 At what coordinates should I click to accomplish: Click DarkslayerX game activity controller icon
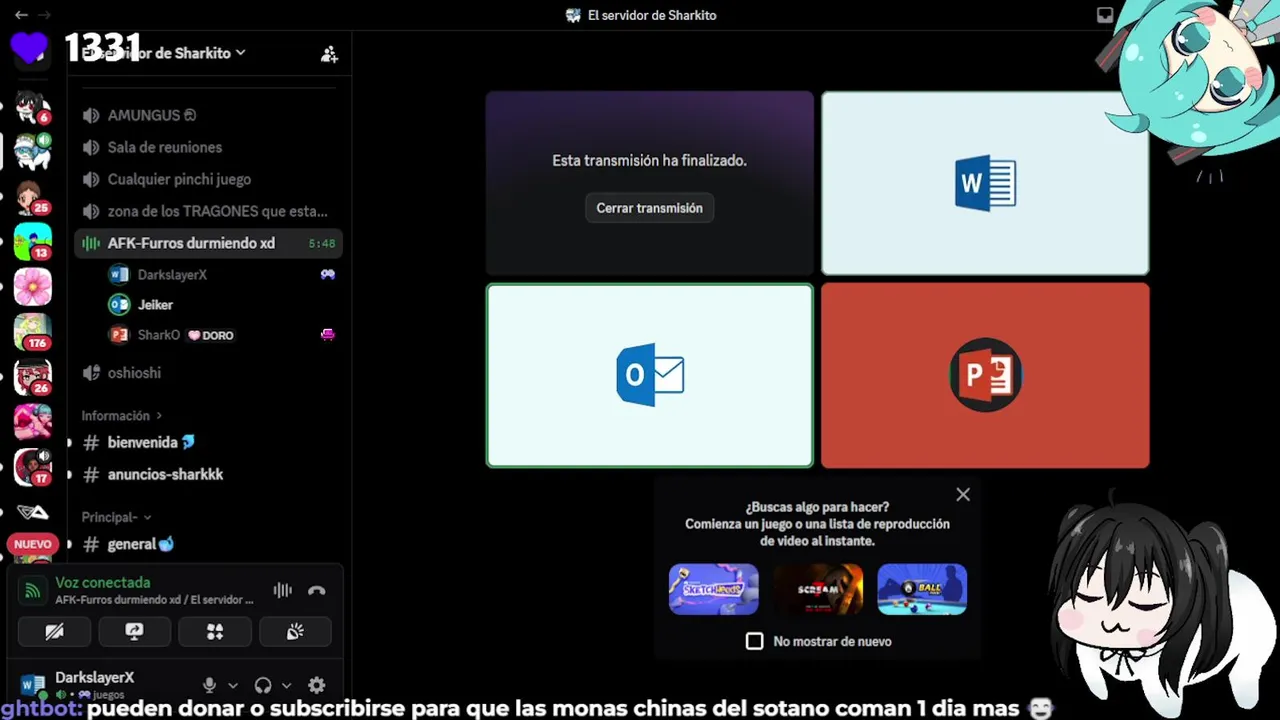click(x=327, y=274)
